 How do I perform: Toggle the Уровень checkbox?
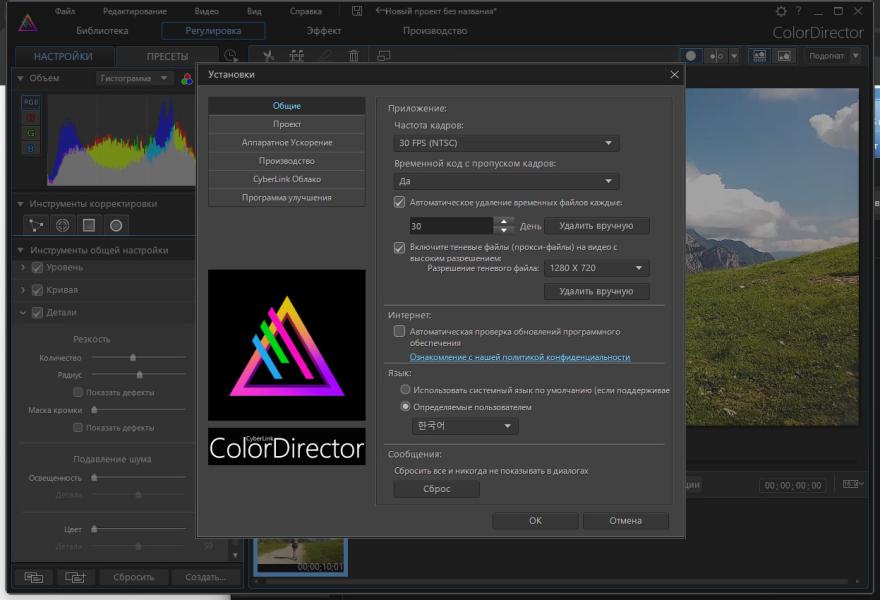[x=37, y=268]
